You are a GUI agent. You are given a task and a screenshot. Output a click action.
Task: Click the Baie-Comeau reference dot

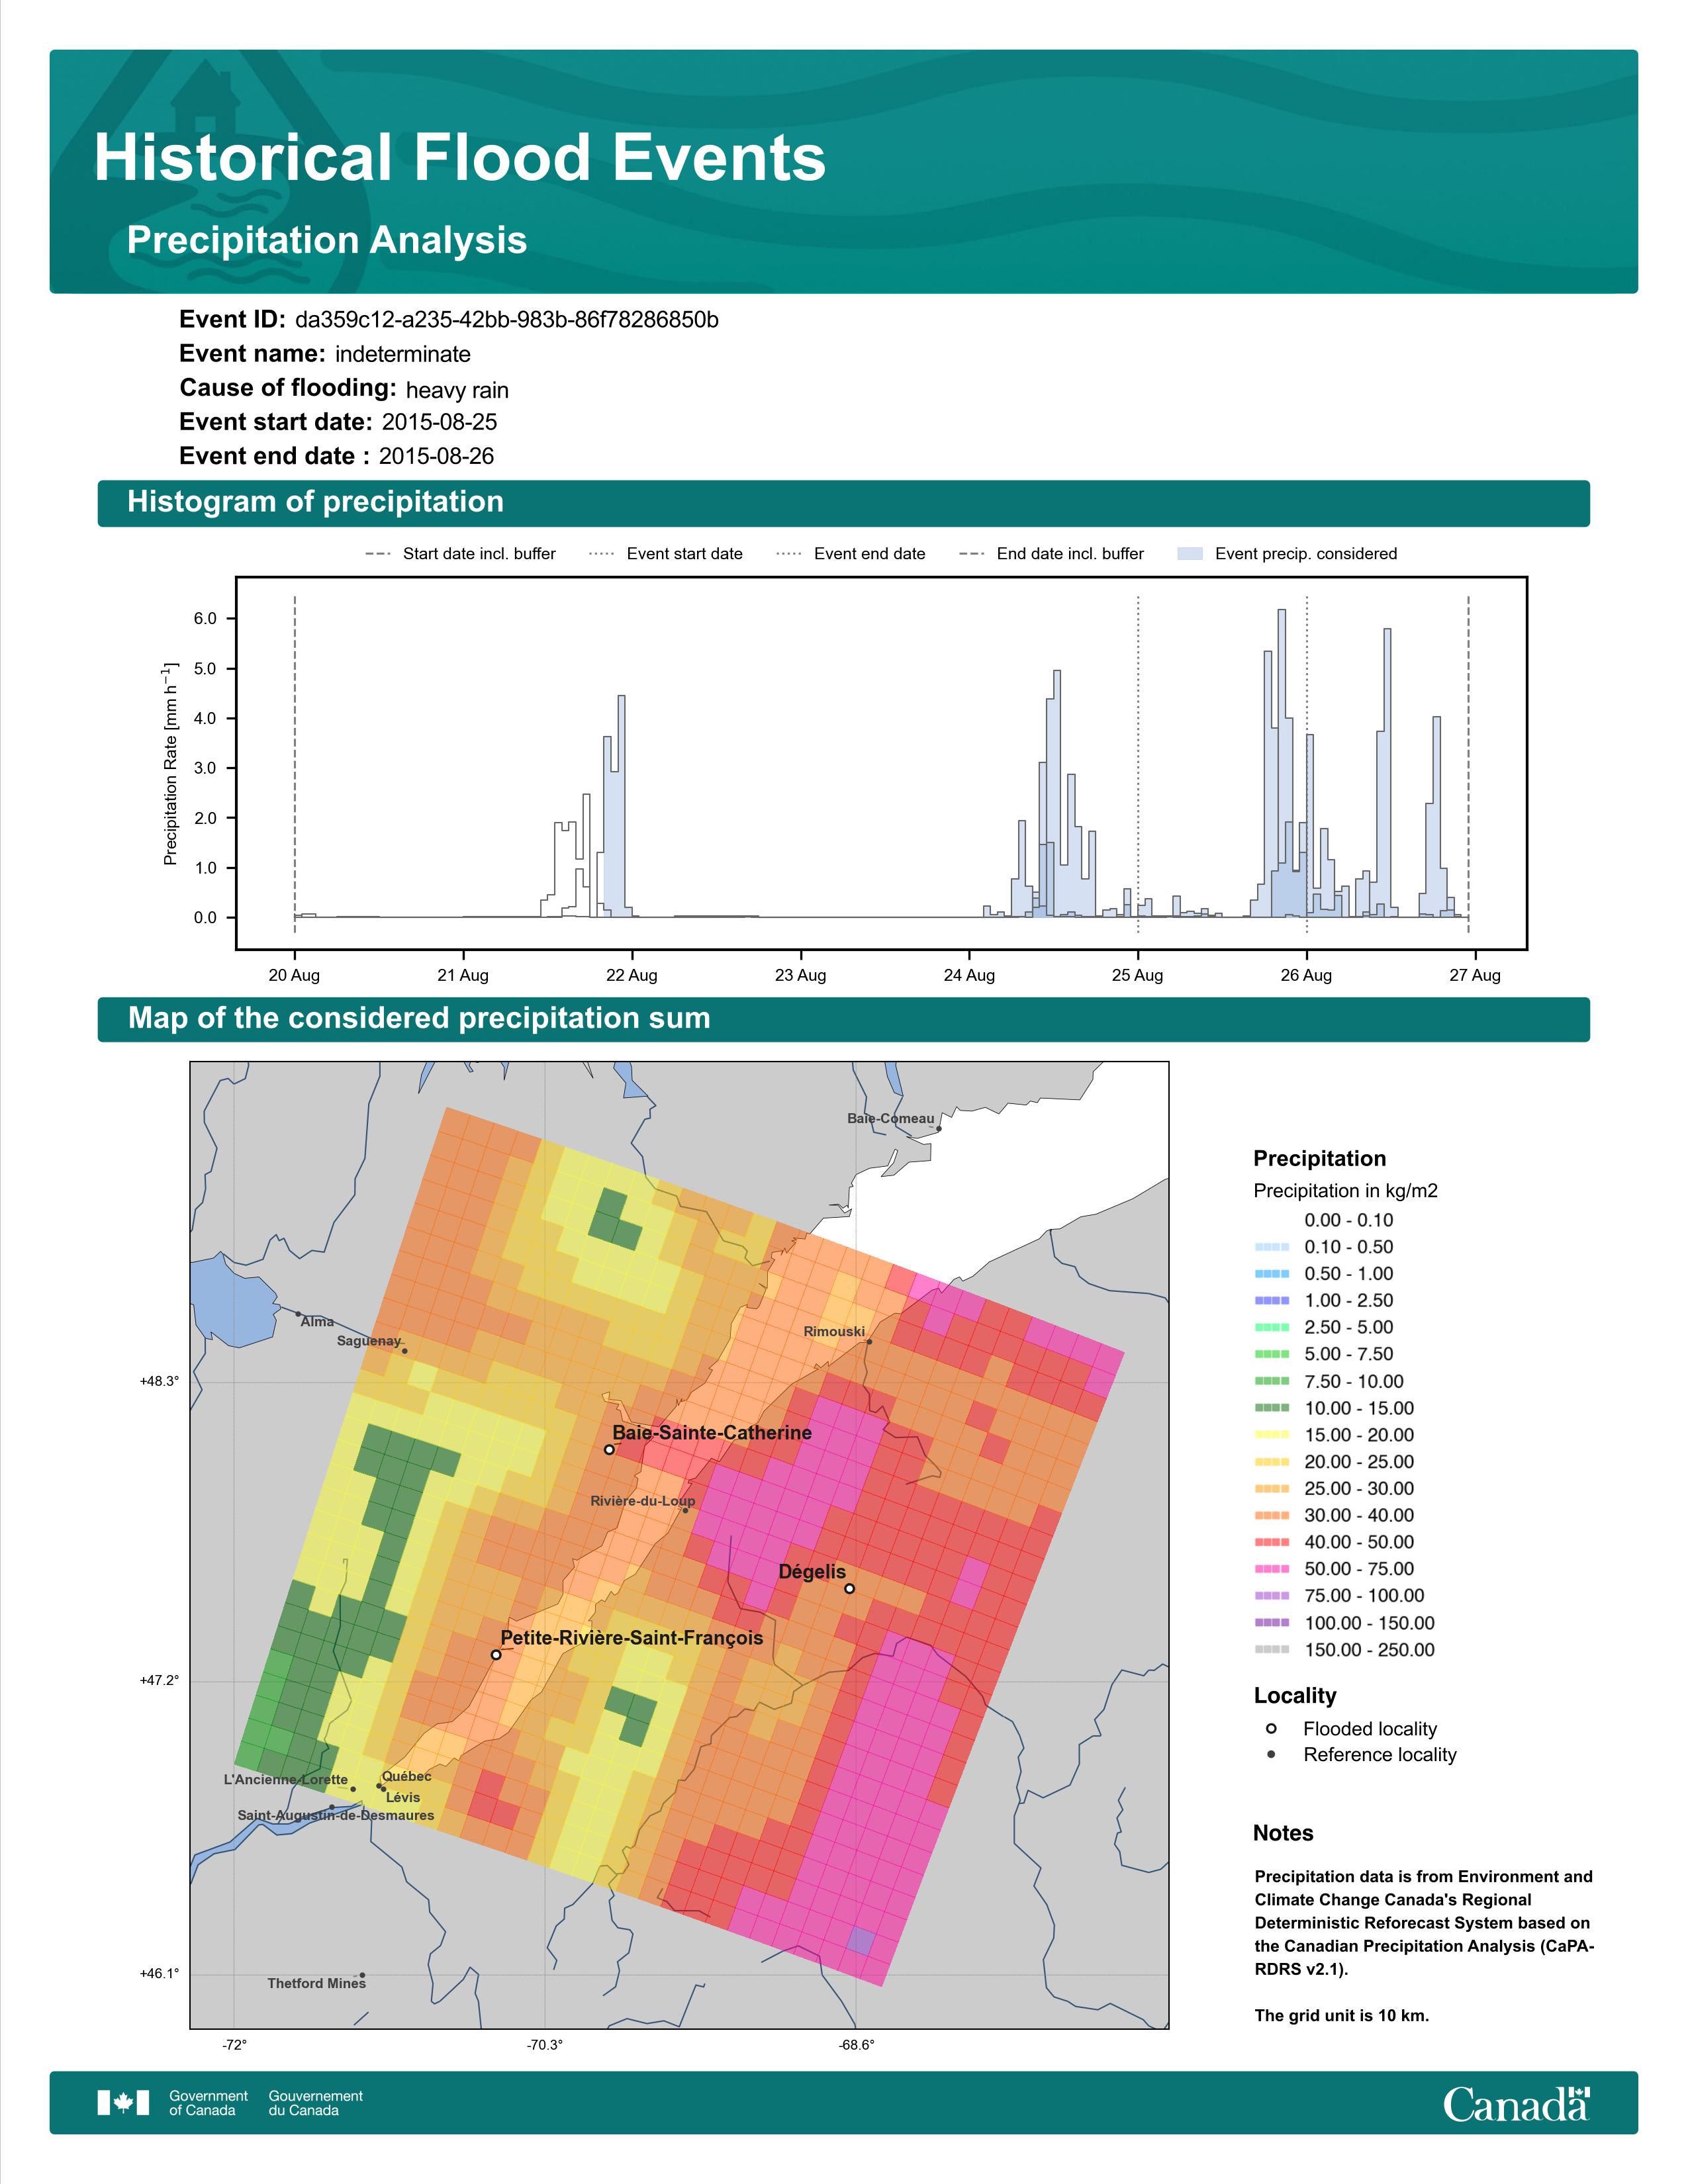[939, 1129]
